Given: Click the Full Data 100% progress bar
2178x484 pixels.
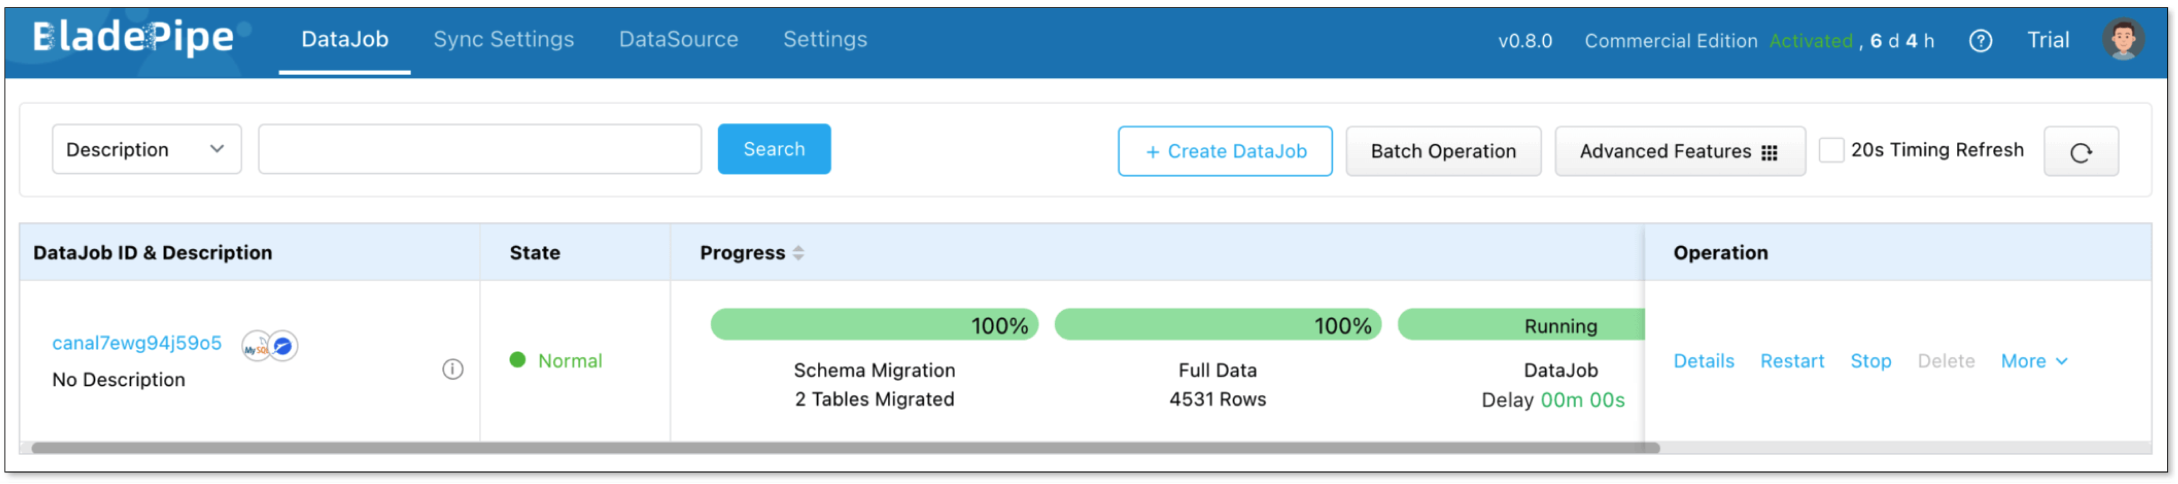Looking at the screenshot, I should (x=1217, y=325).
